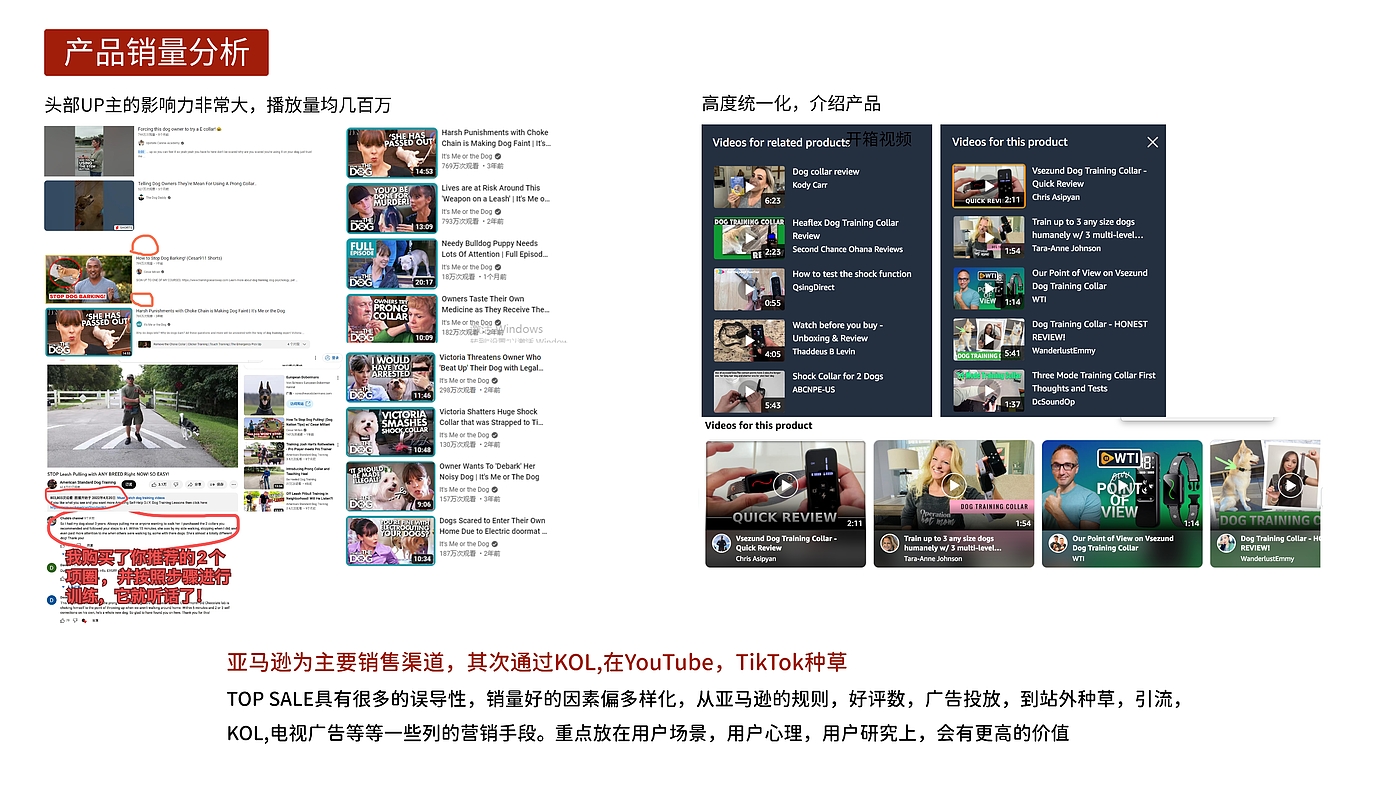Select the 'QsingDirect' creator name
Image resolution: width=1400 pixels, height=788 pixels.
tap(813, 287)
